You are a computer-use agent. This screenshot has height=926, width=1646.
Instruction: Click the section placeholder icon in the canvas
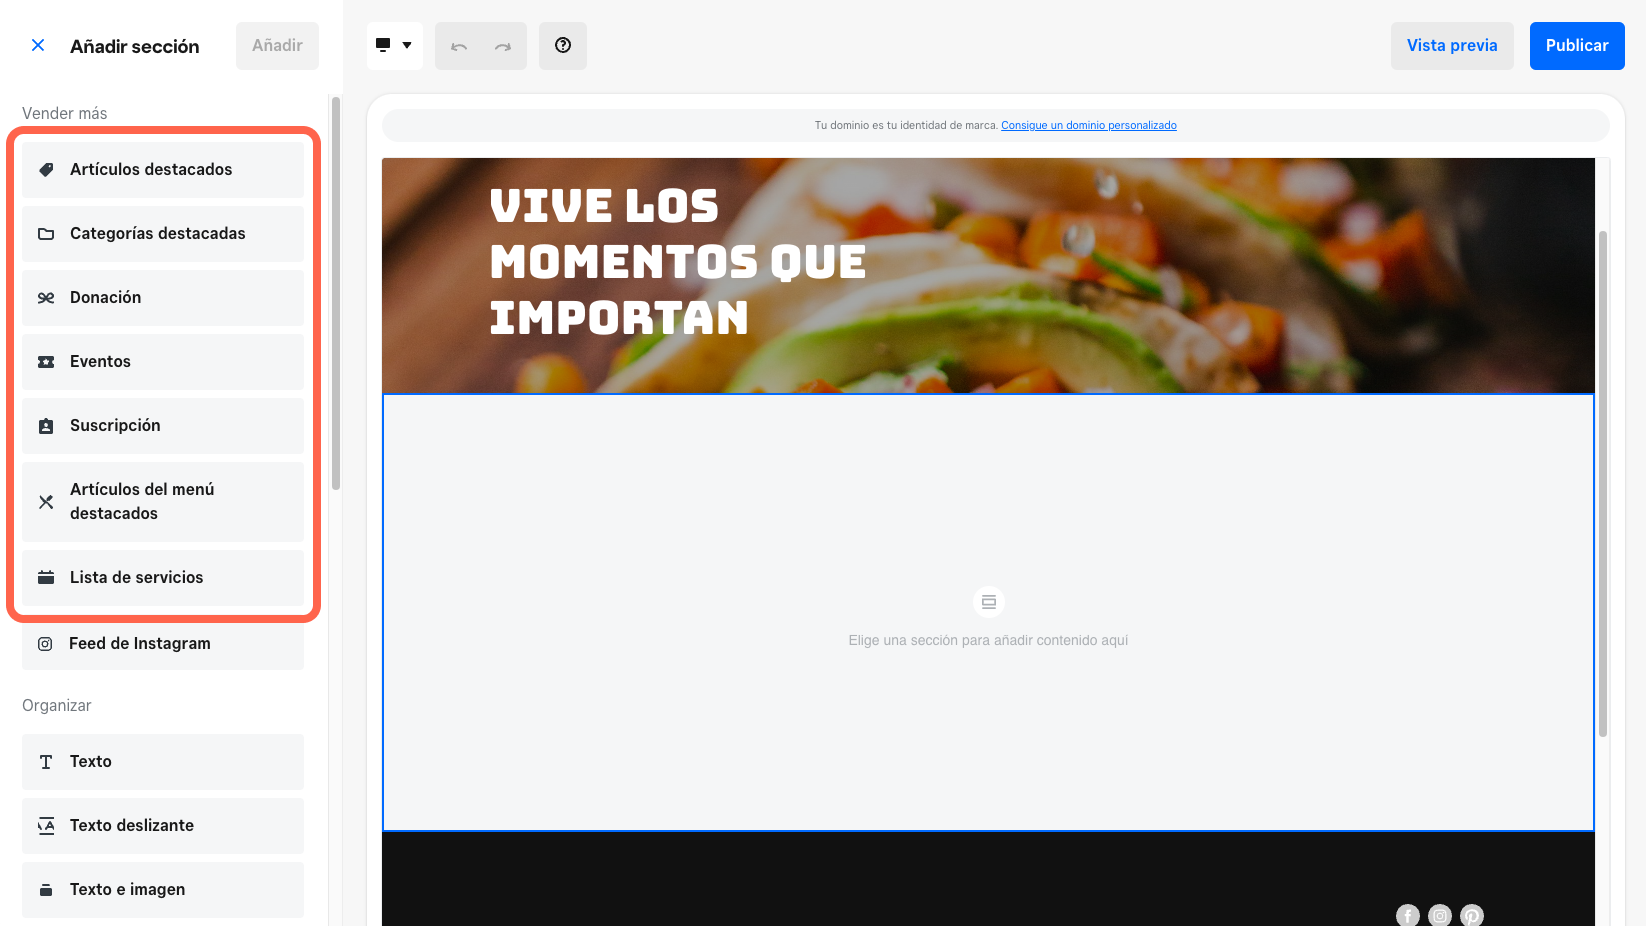[989, 602]
